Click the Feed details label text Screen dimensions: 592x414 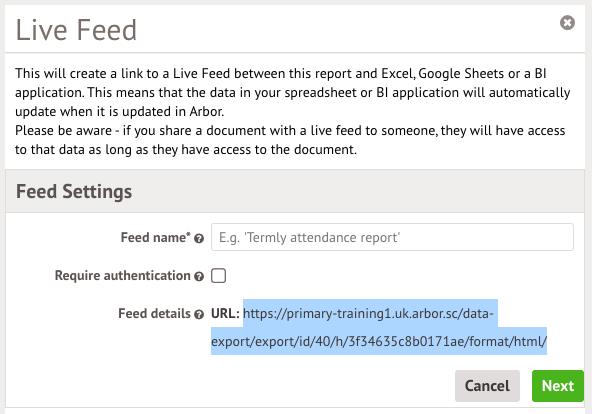point(154,313)
